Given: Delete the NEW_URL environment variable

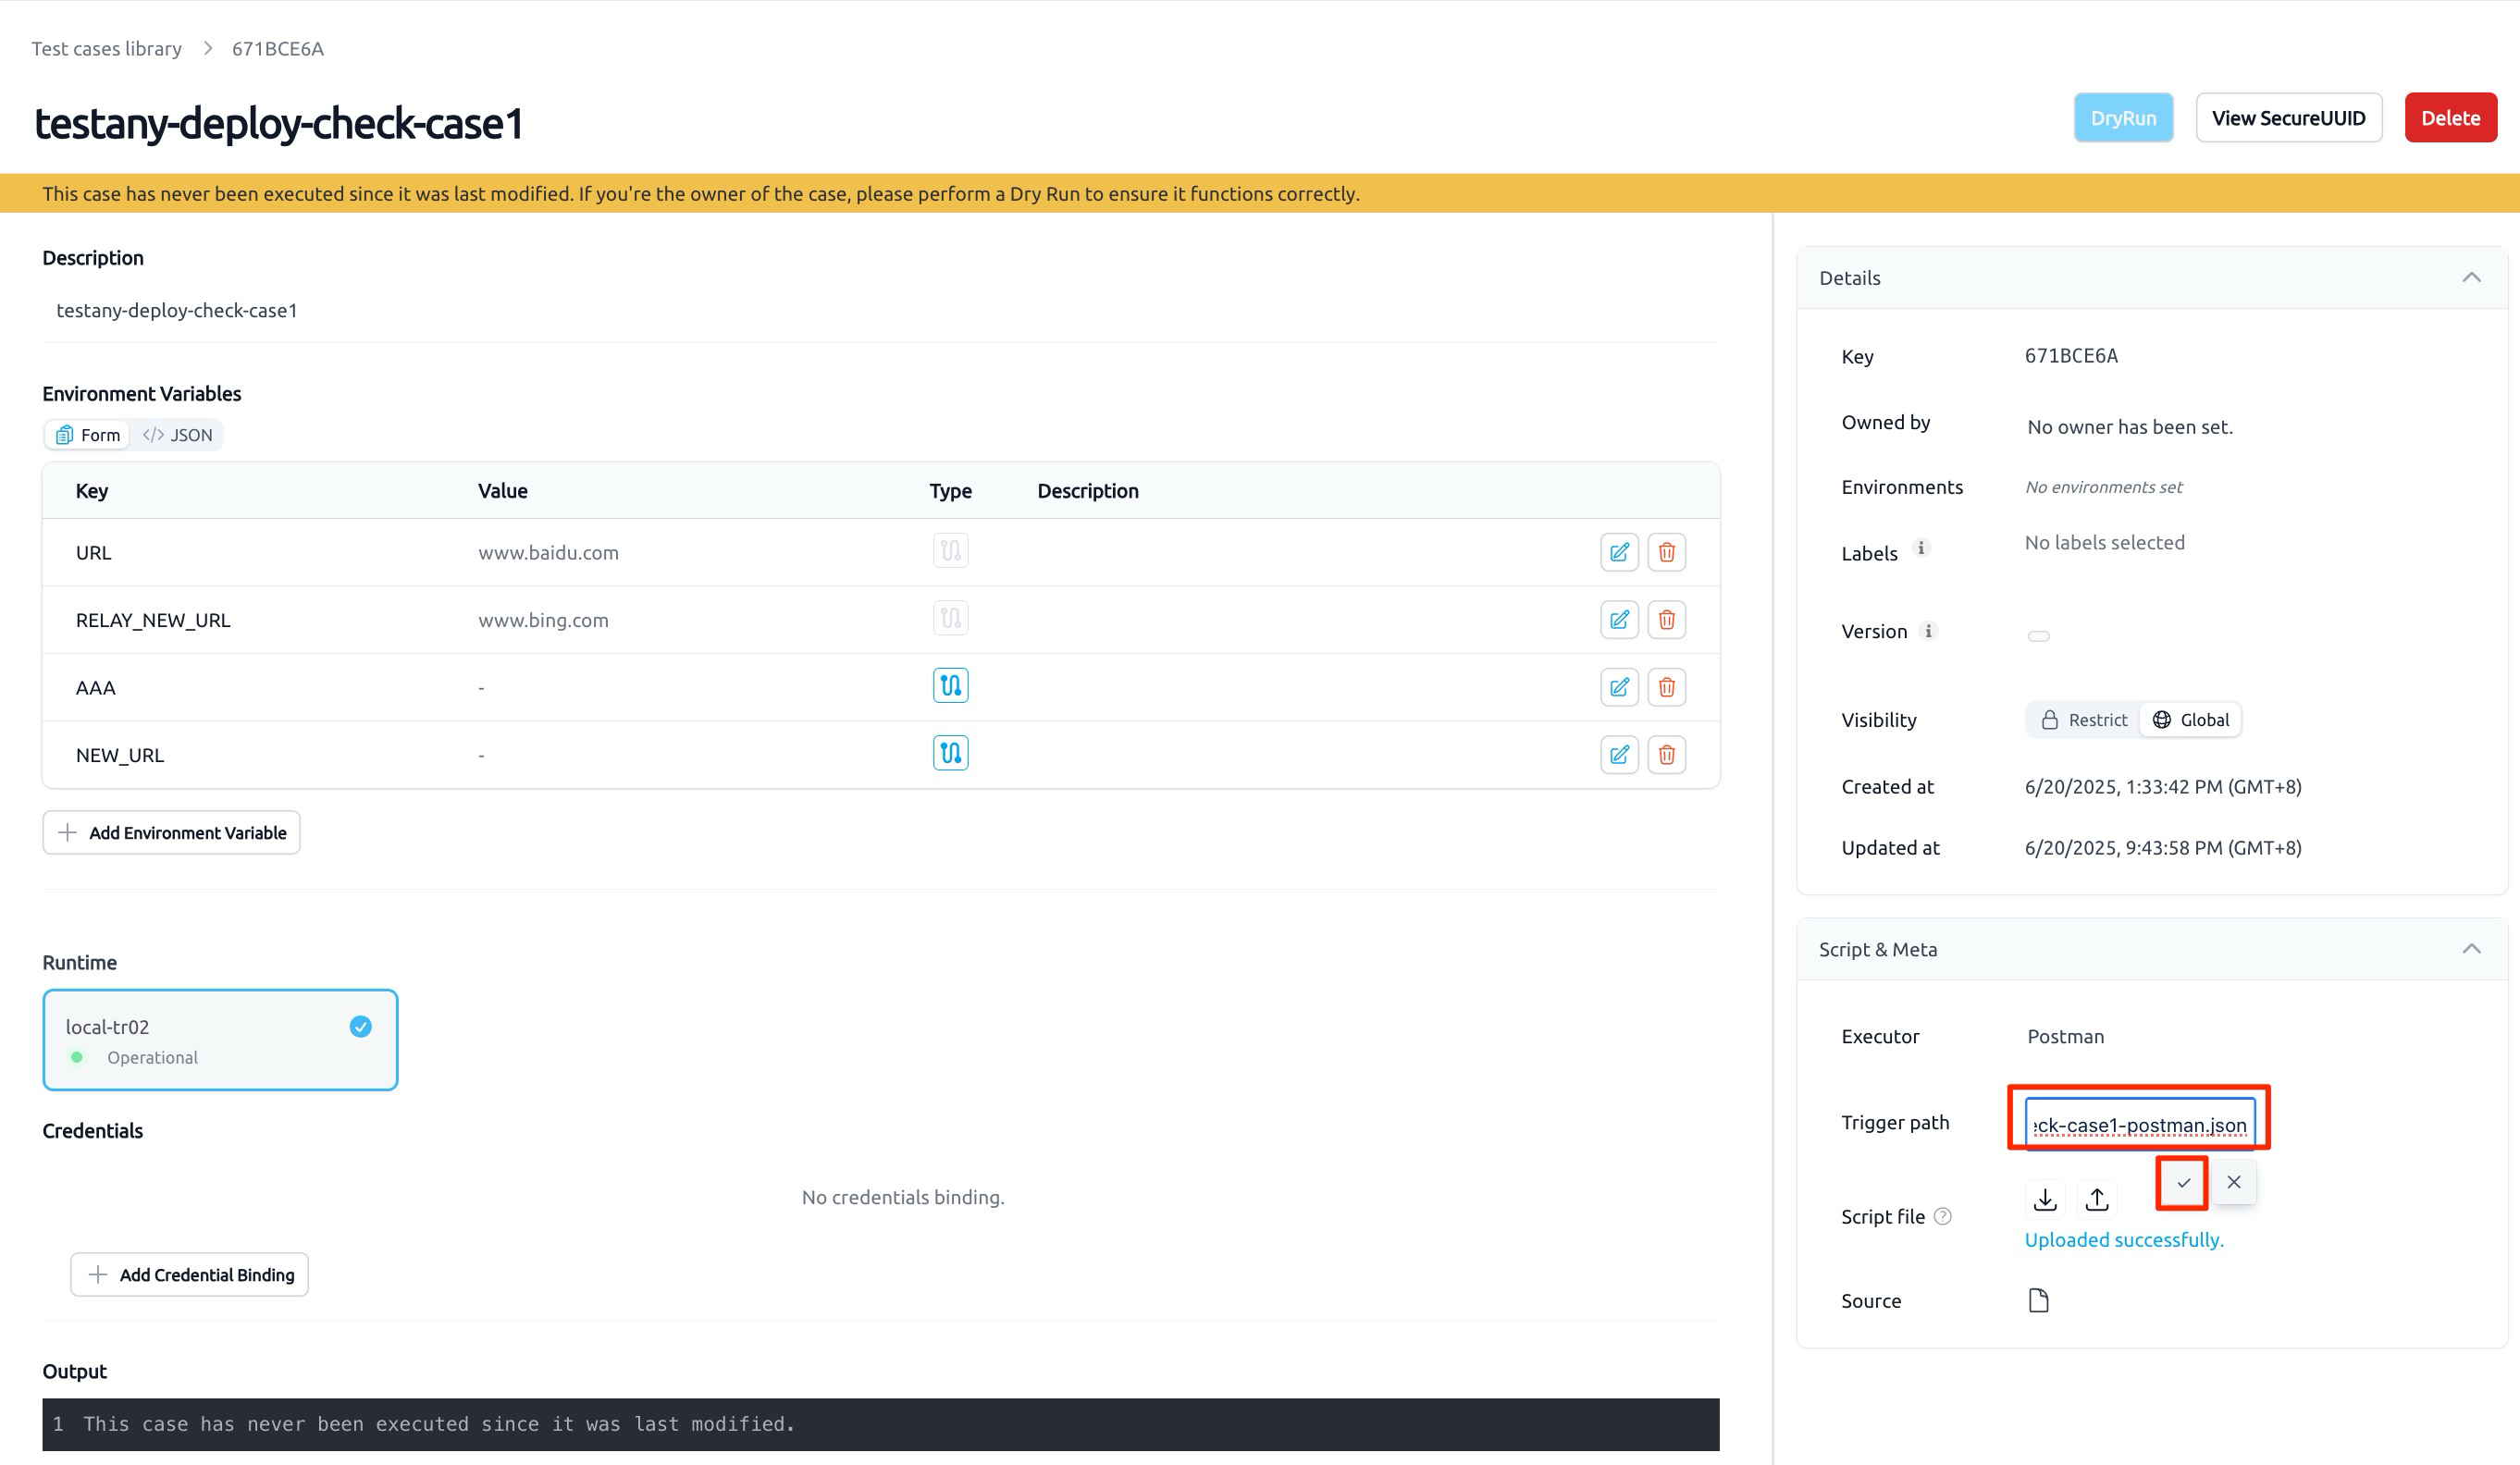Looking at the screenshot, I should [1666, 754].
